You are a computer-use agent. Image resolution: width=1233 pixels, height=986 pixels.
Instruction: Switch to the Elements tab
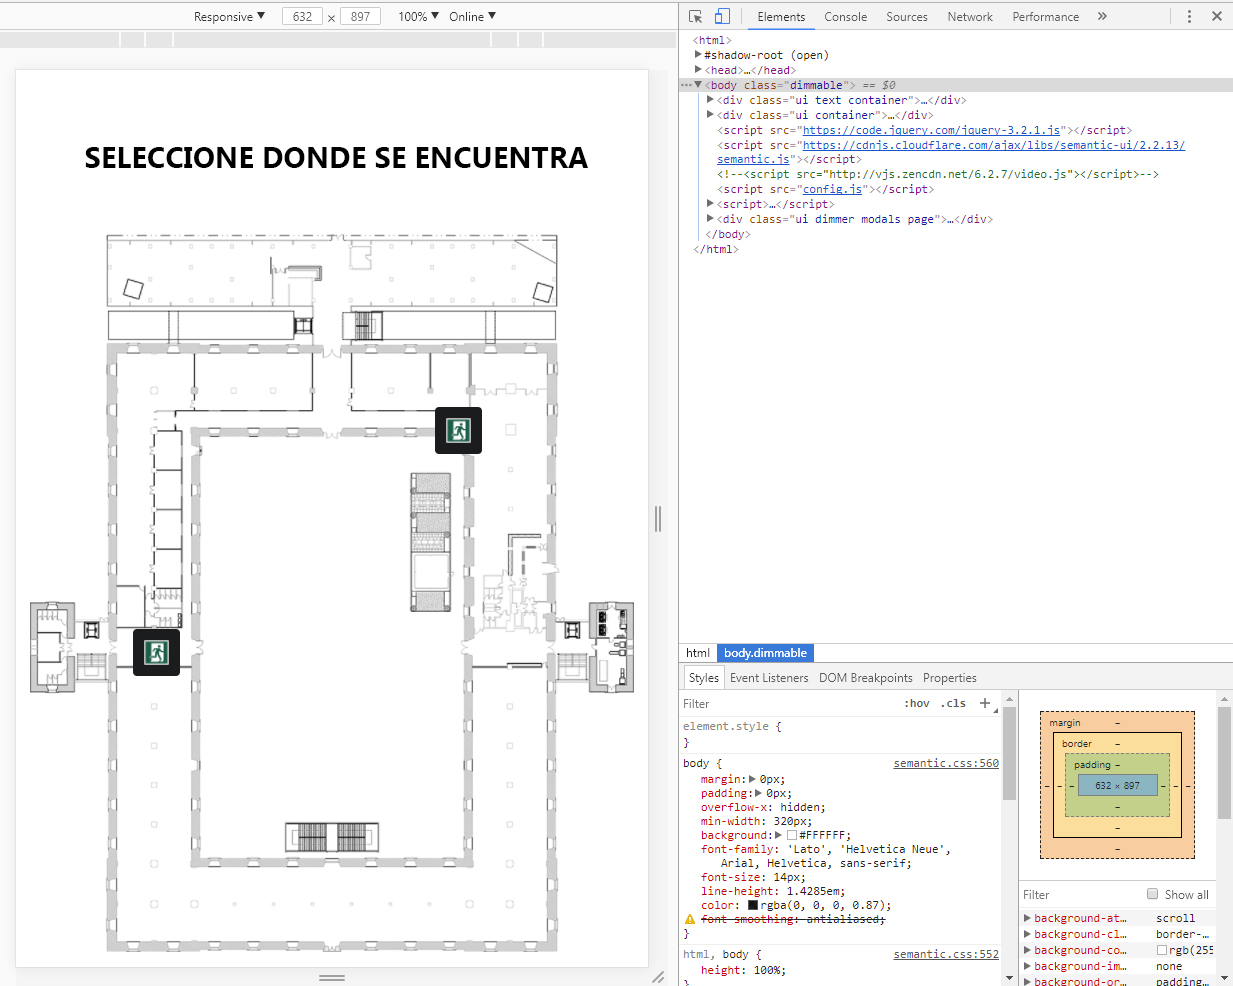781,16
